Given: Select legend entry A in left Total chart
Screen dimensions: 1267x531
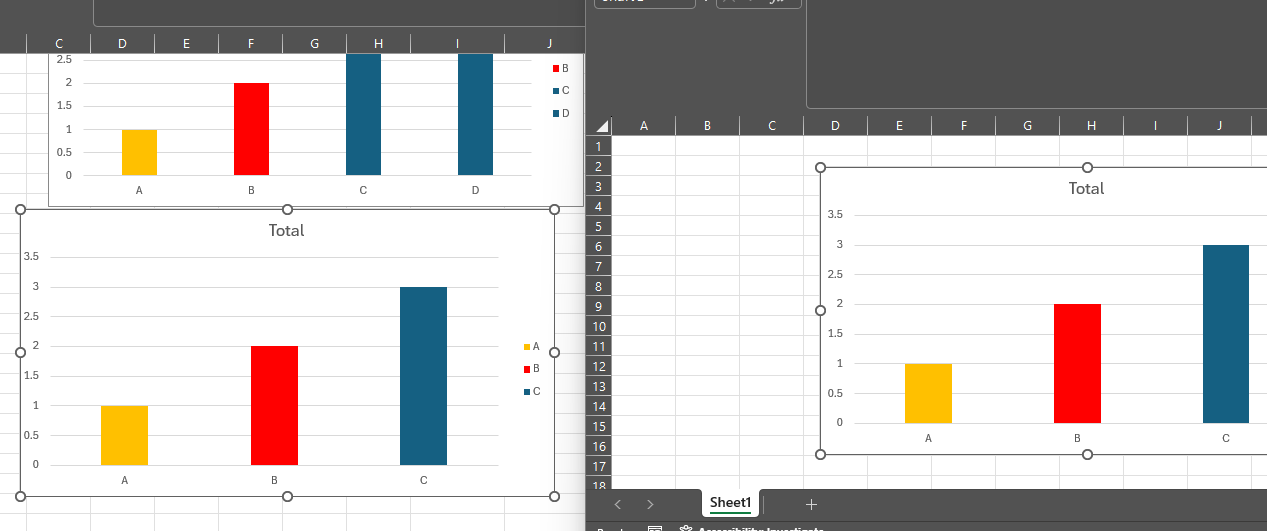Looking at the screenshot, I should pos(532,346).
